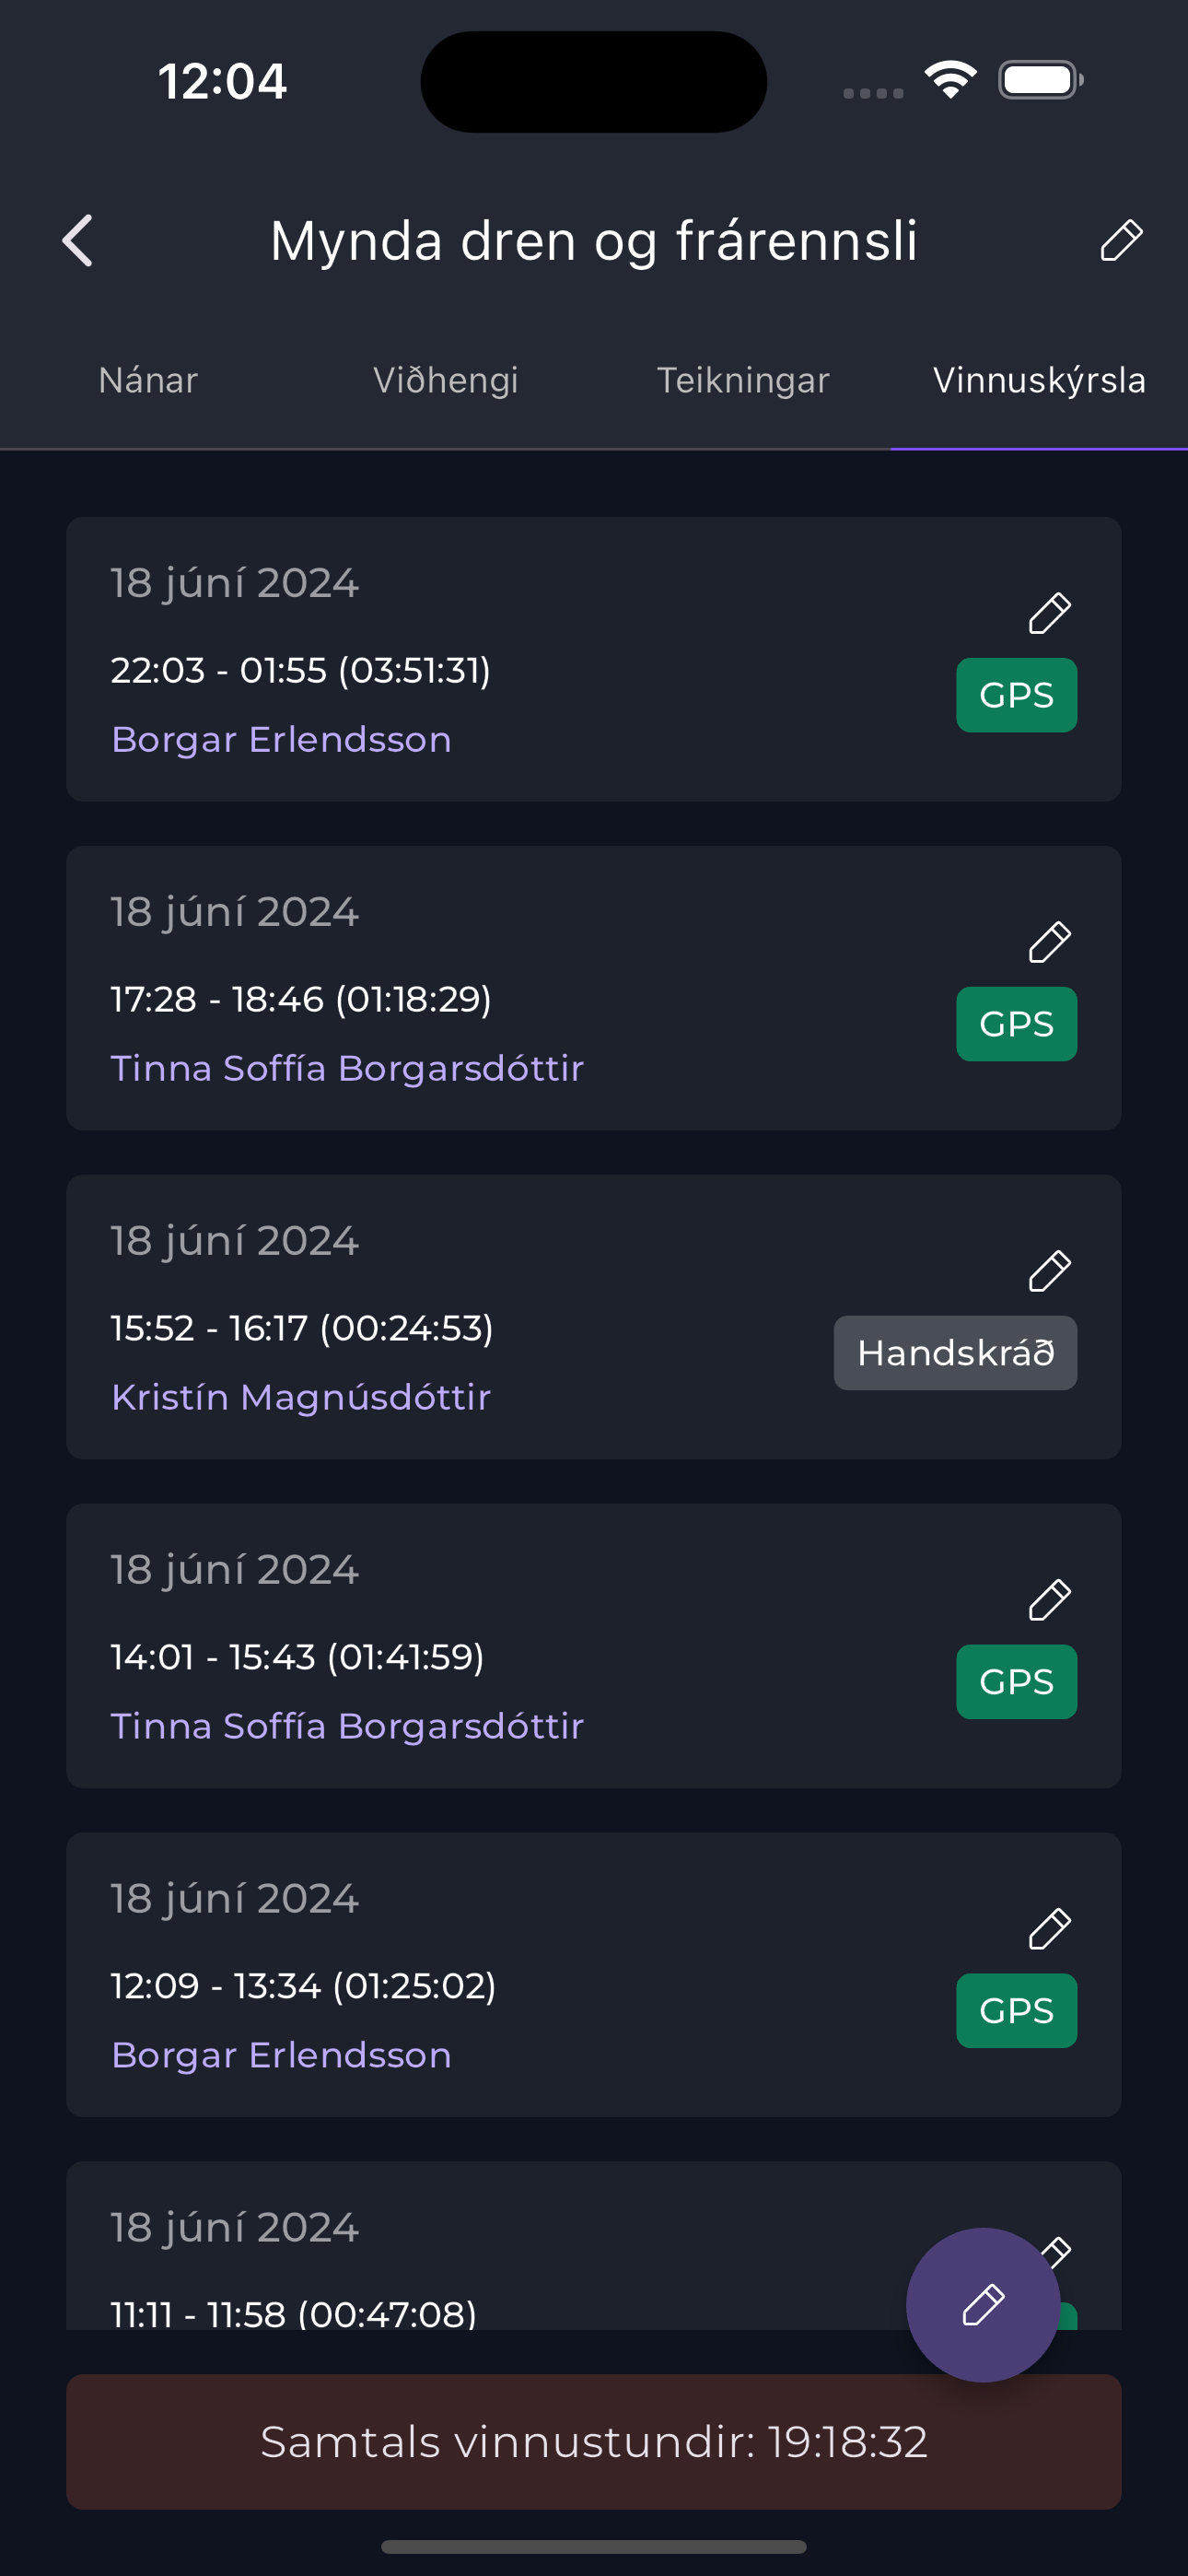Open Kristín Magnúsdóttir profile link
1188x2576 pixels.
[x=301, y=1398]
